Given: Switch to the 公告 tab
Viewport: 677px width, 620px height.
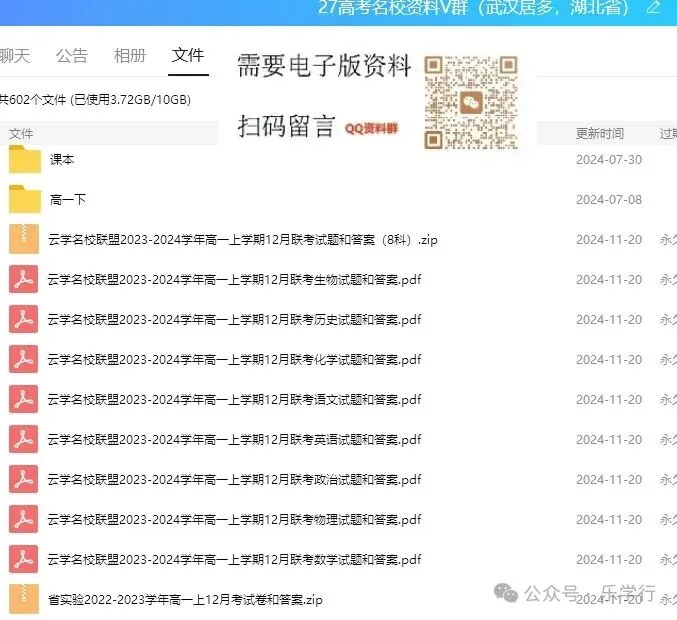Looking at the screenshot, I should (72, 56).
